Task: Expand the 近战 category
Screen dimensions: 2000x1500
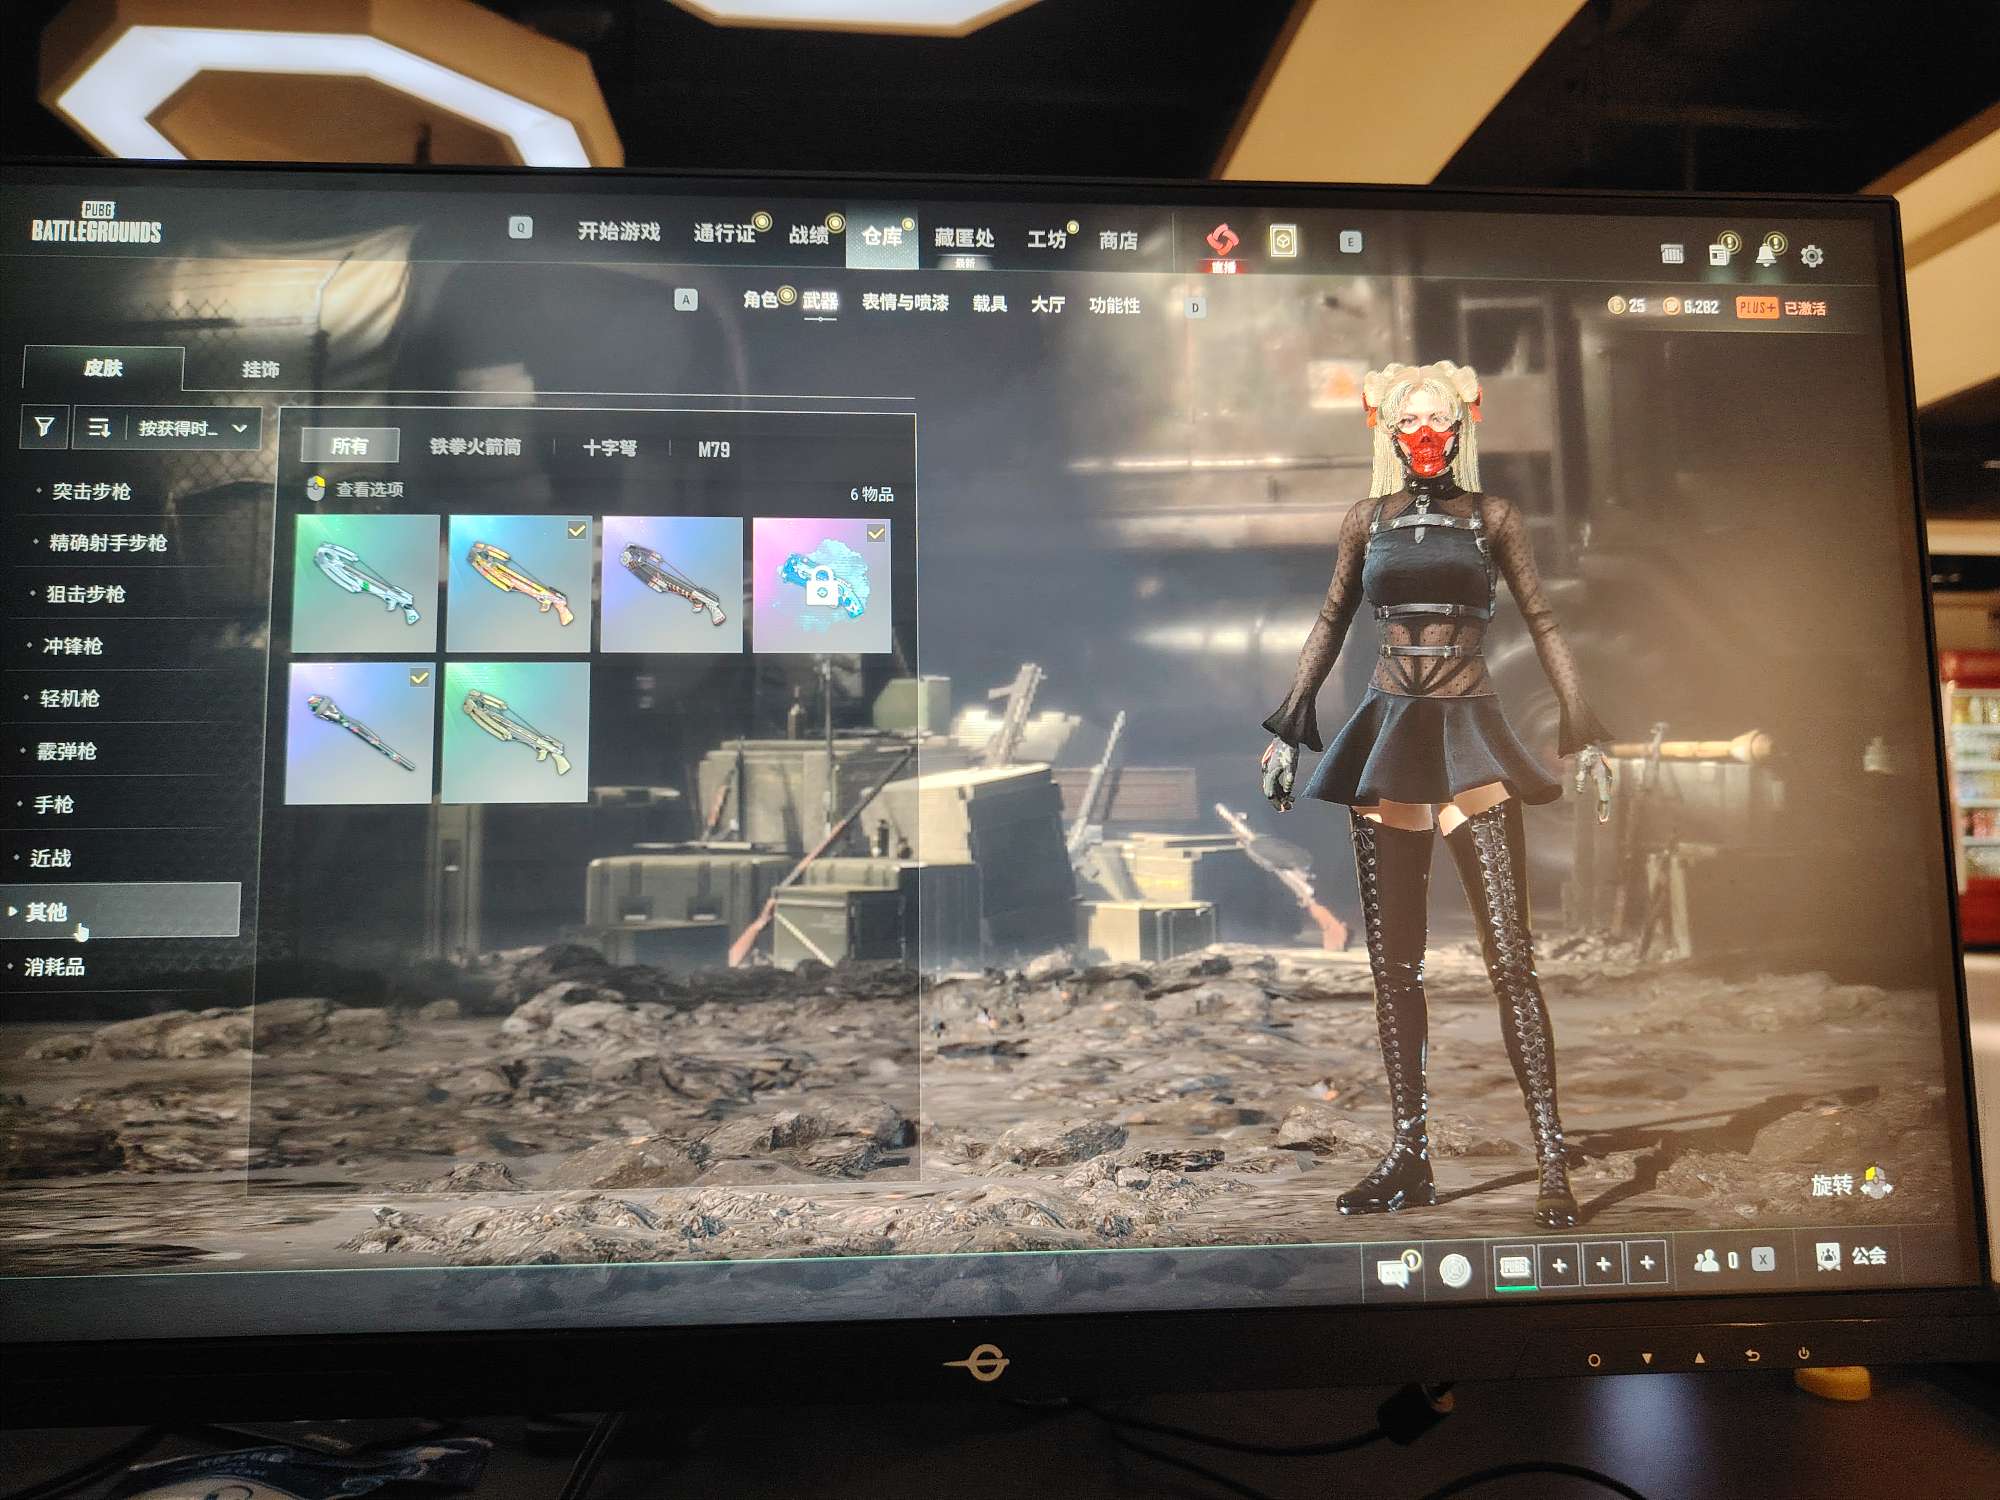Action: point(50,858)
